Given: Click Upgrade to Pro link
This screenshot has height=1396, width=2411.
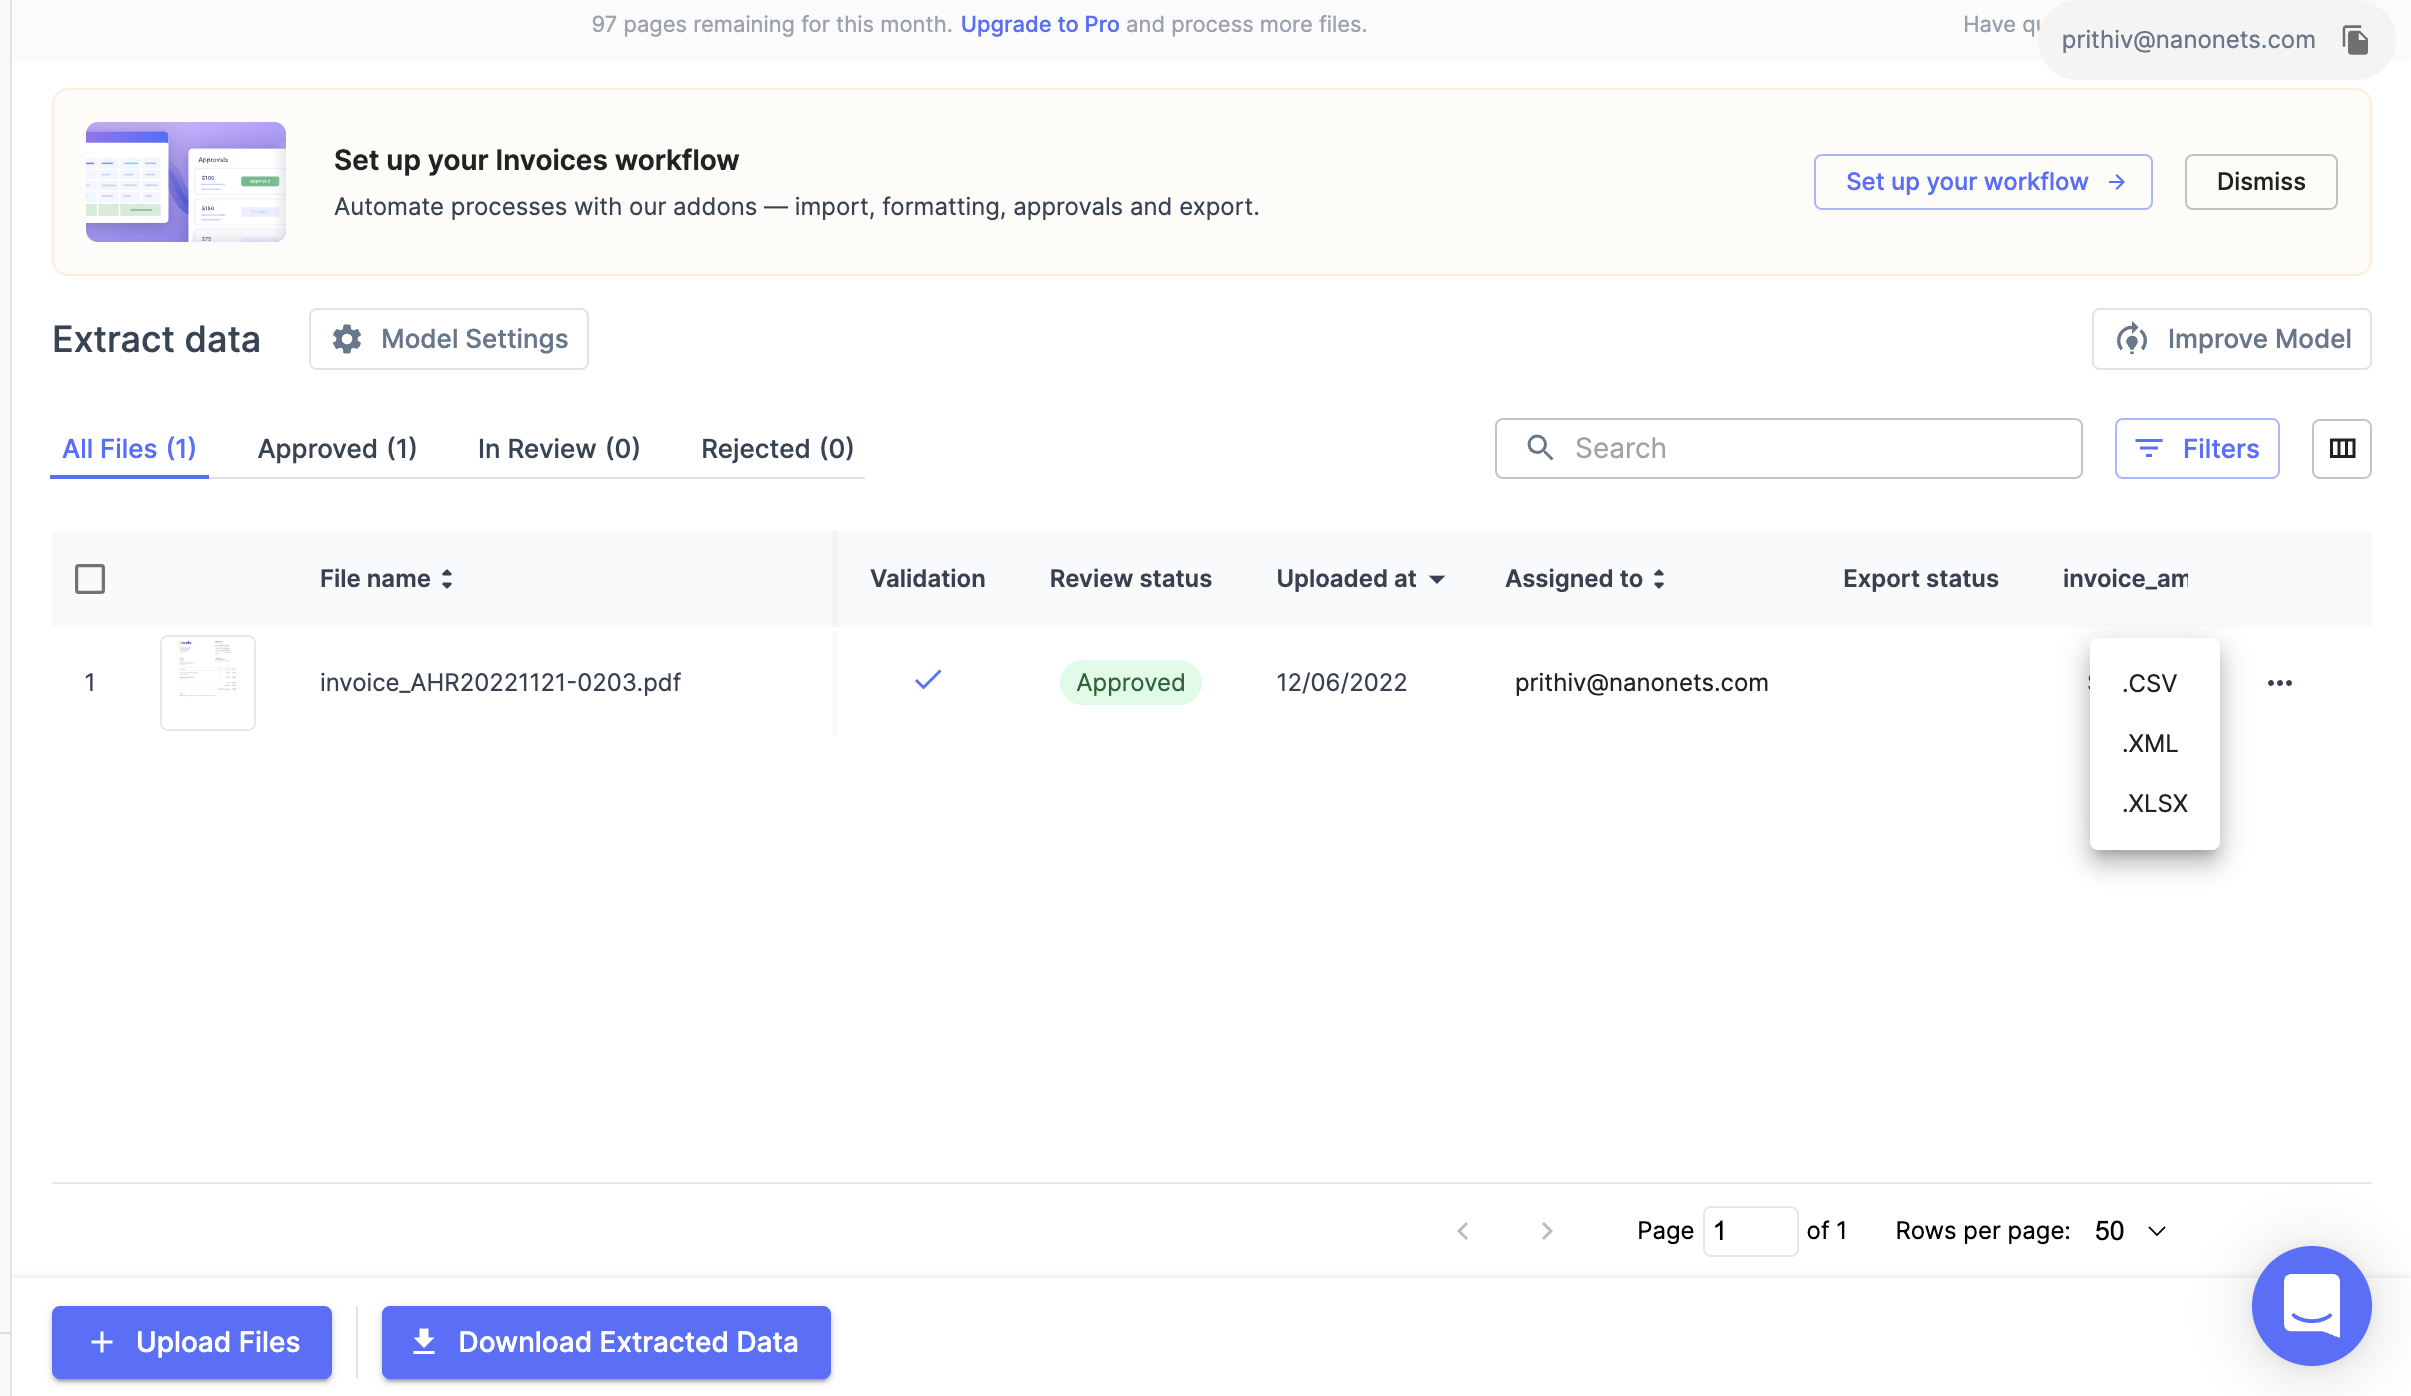Looking at the screenshot, I should click(1040, 23).
